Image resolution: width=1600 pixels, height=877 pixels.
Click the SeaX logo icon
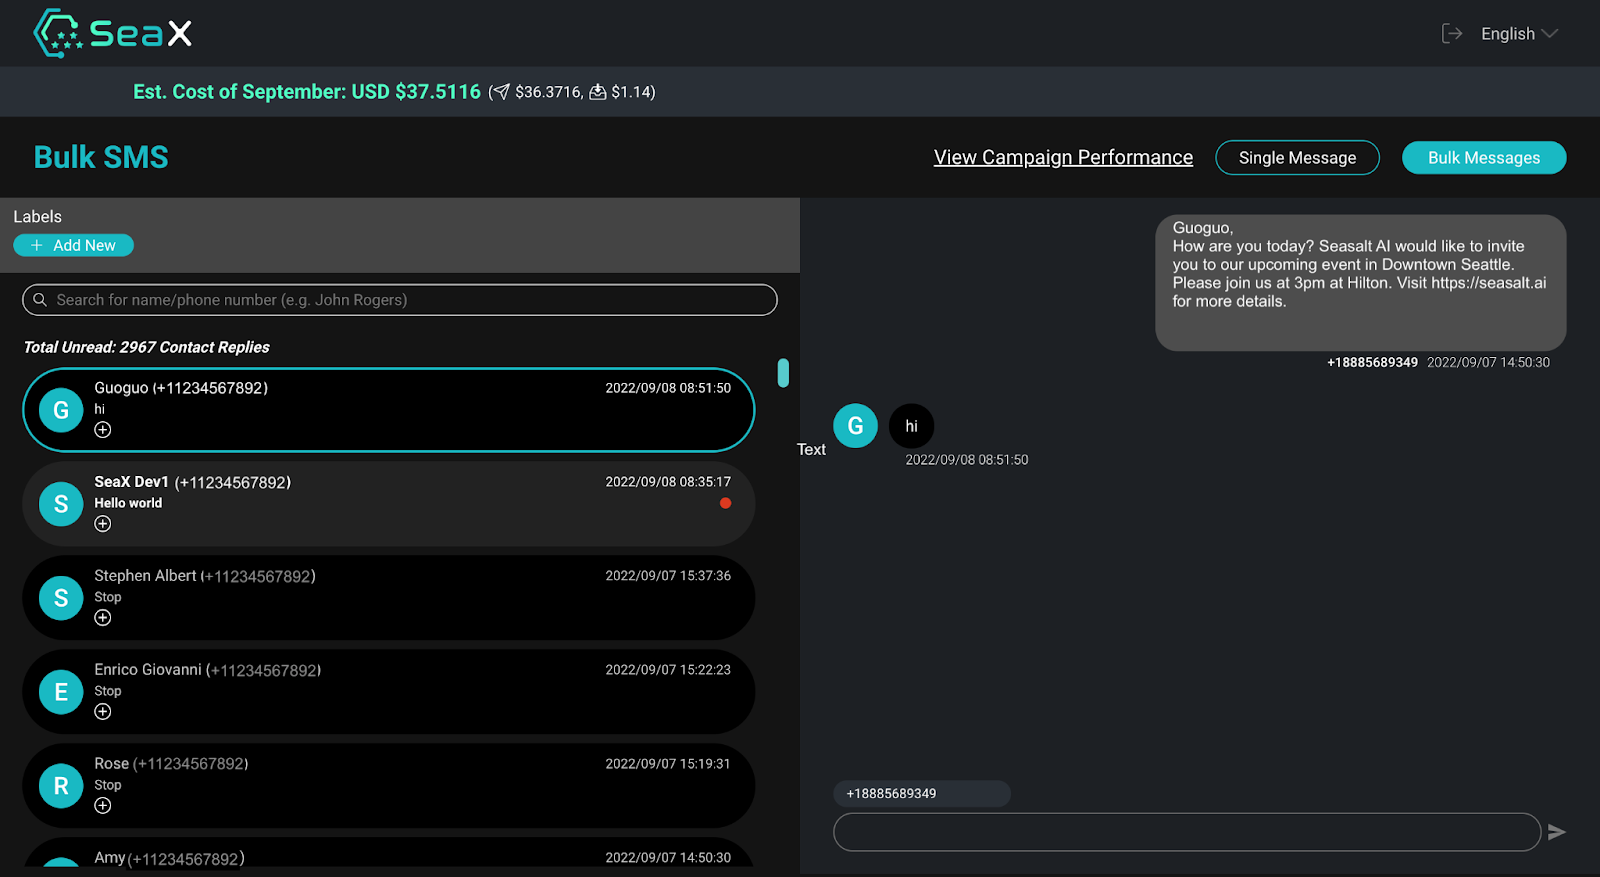58,33
